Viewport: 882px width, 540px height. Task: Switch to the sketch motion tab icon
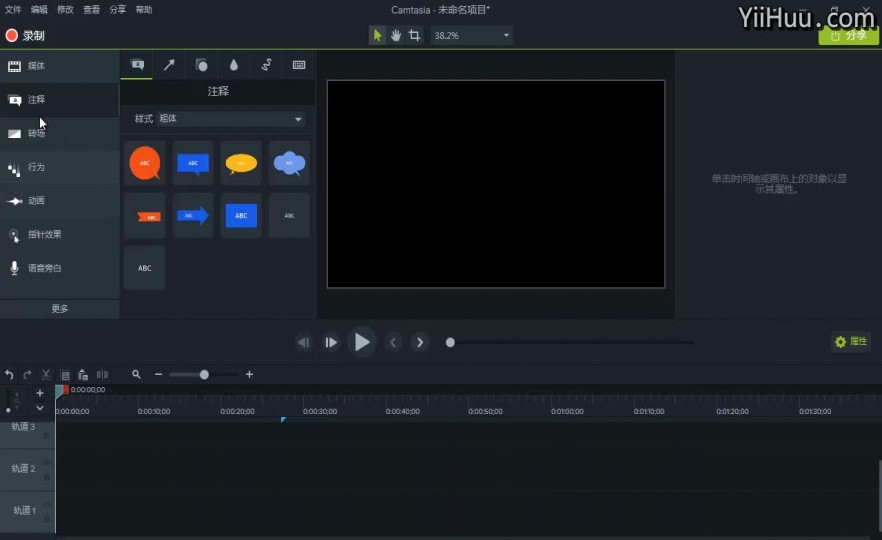[x=266, y=65]
